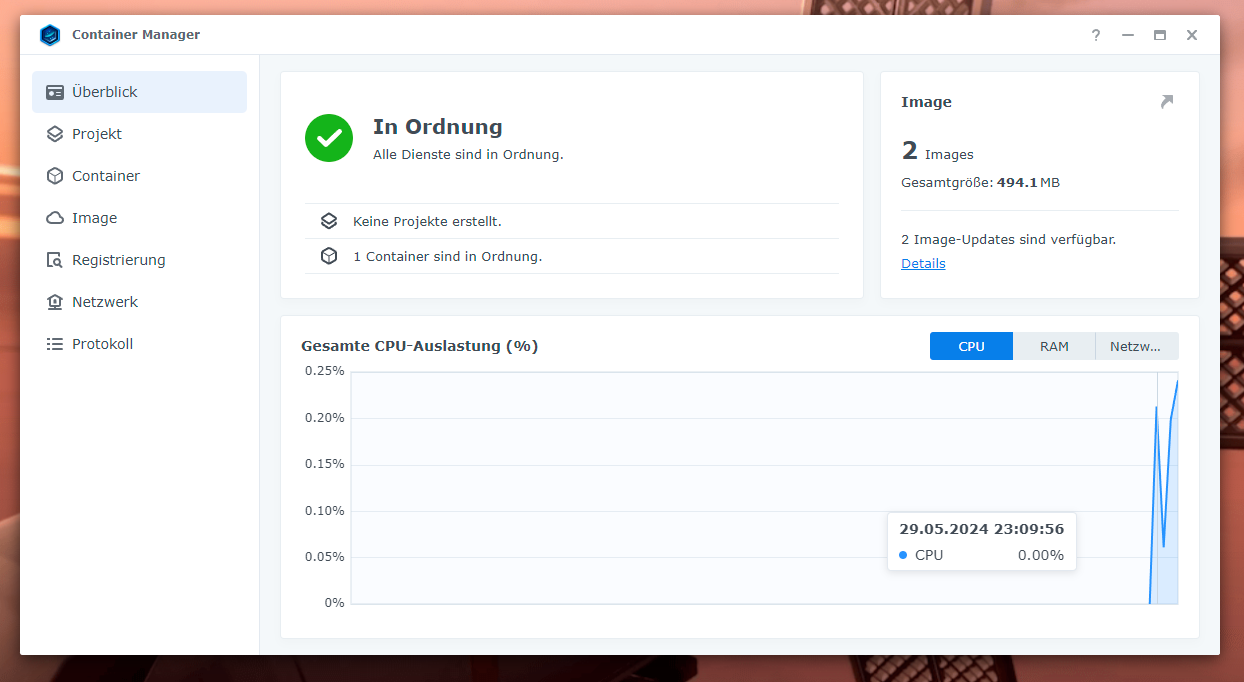Click the Netzwerk house icon
The height and width of the screenshot is (682, 1244).
click(x=55, y=302)
